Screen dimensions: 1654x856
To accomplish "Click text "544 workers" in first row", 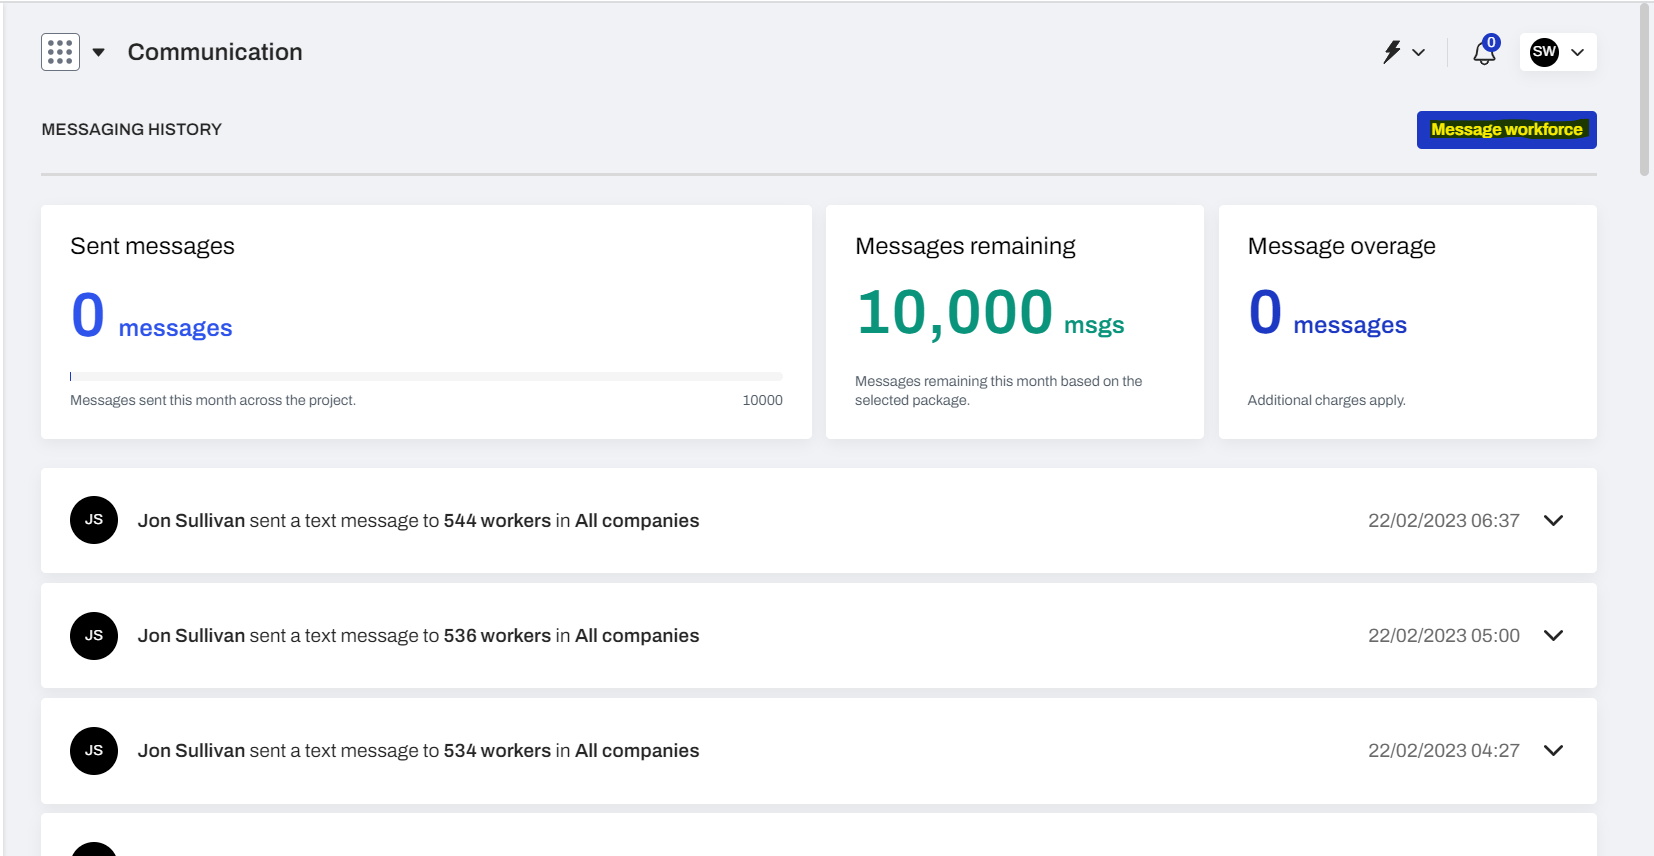I will (x=497, y=521).
